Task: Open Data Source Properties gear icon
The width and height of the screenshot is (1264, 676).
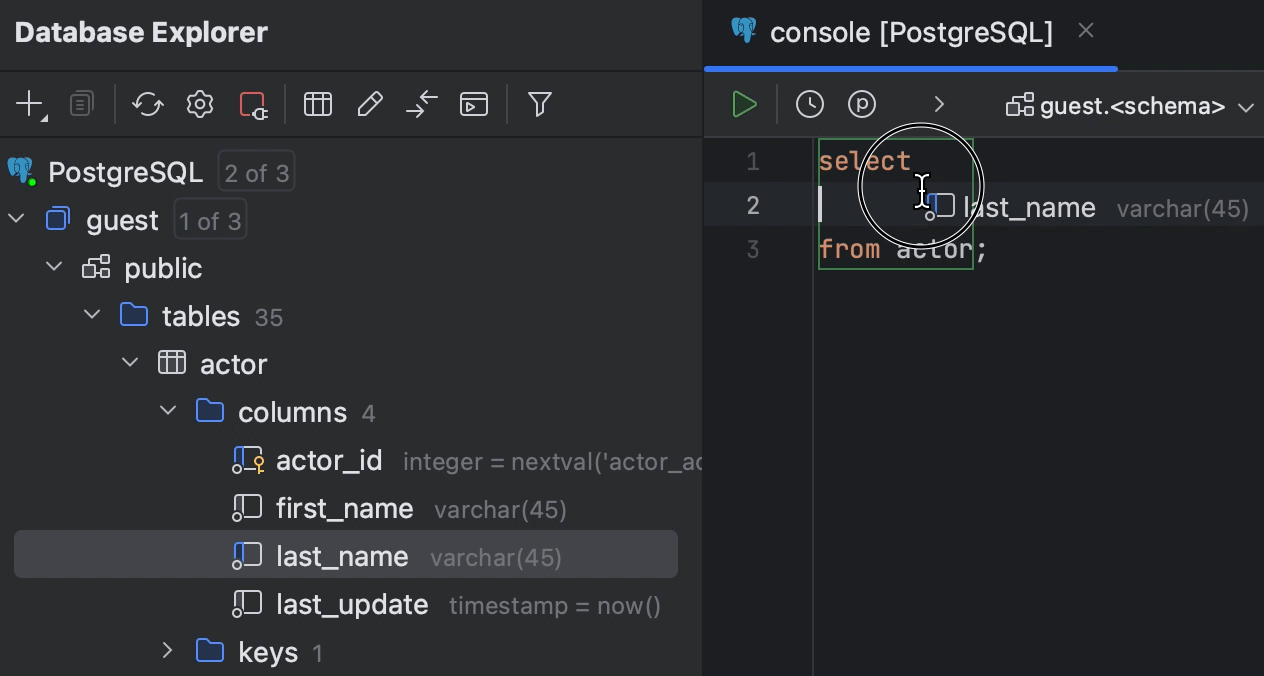Action: click(x=199, y=104)
